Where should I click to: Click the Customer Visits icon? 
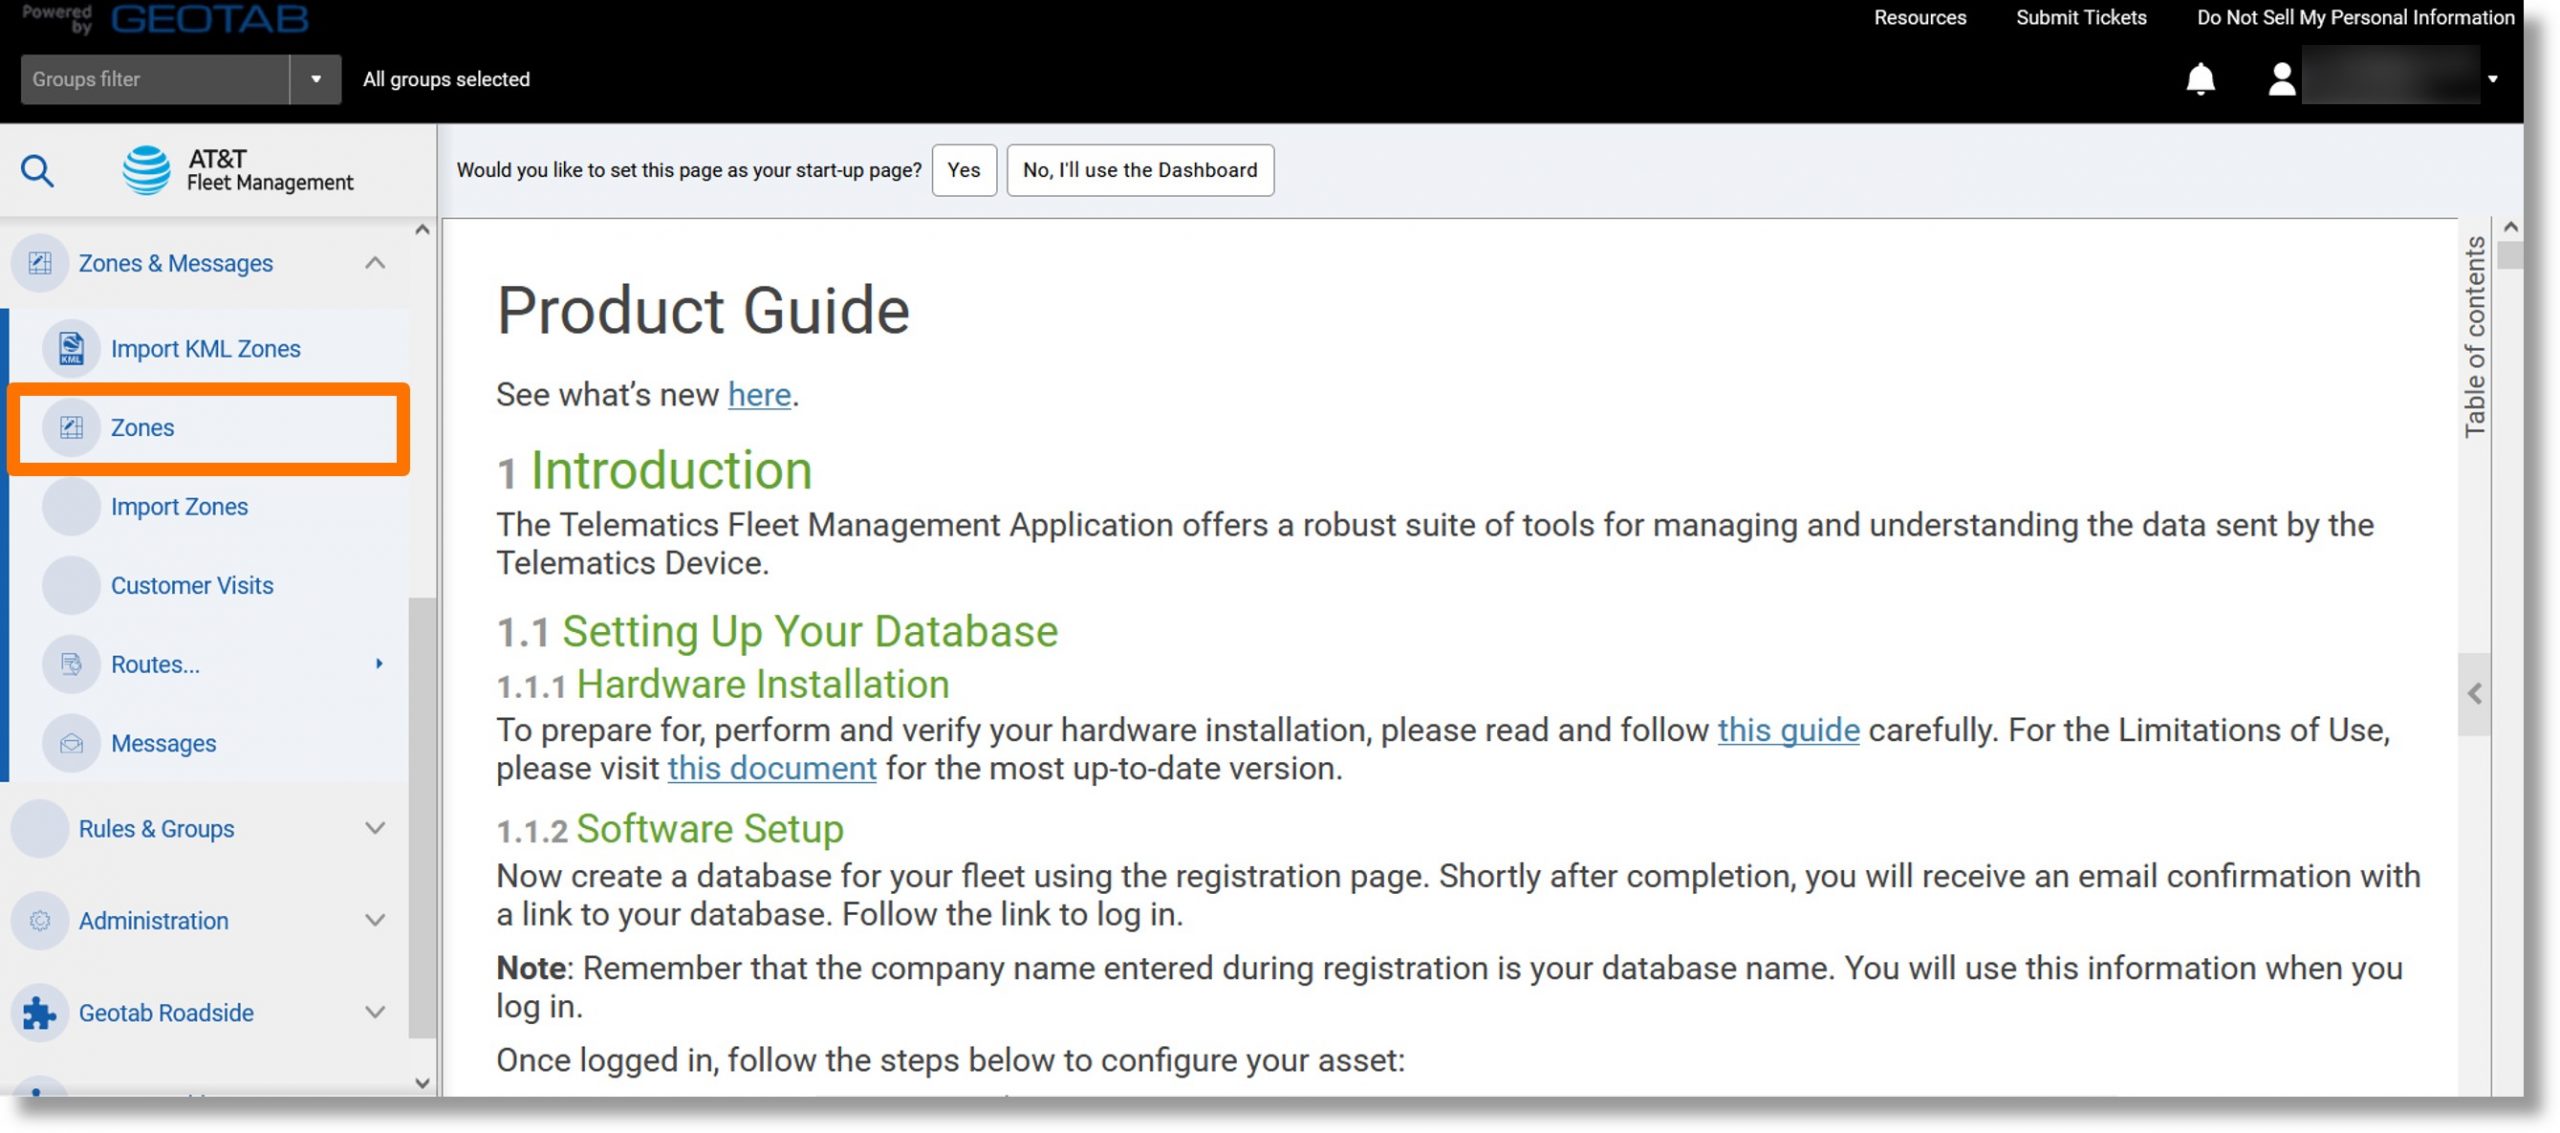69,583
